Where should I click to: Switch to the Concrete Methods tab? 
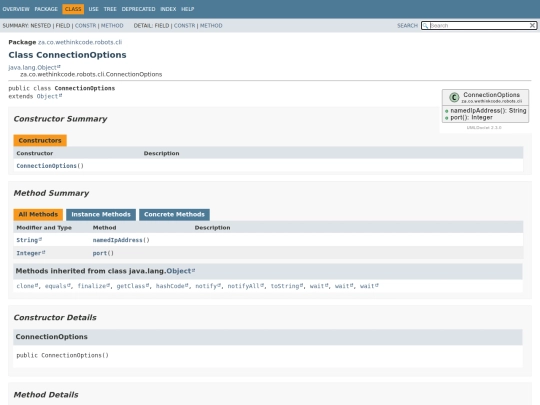pos(174,215)
